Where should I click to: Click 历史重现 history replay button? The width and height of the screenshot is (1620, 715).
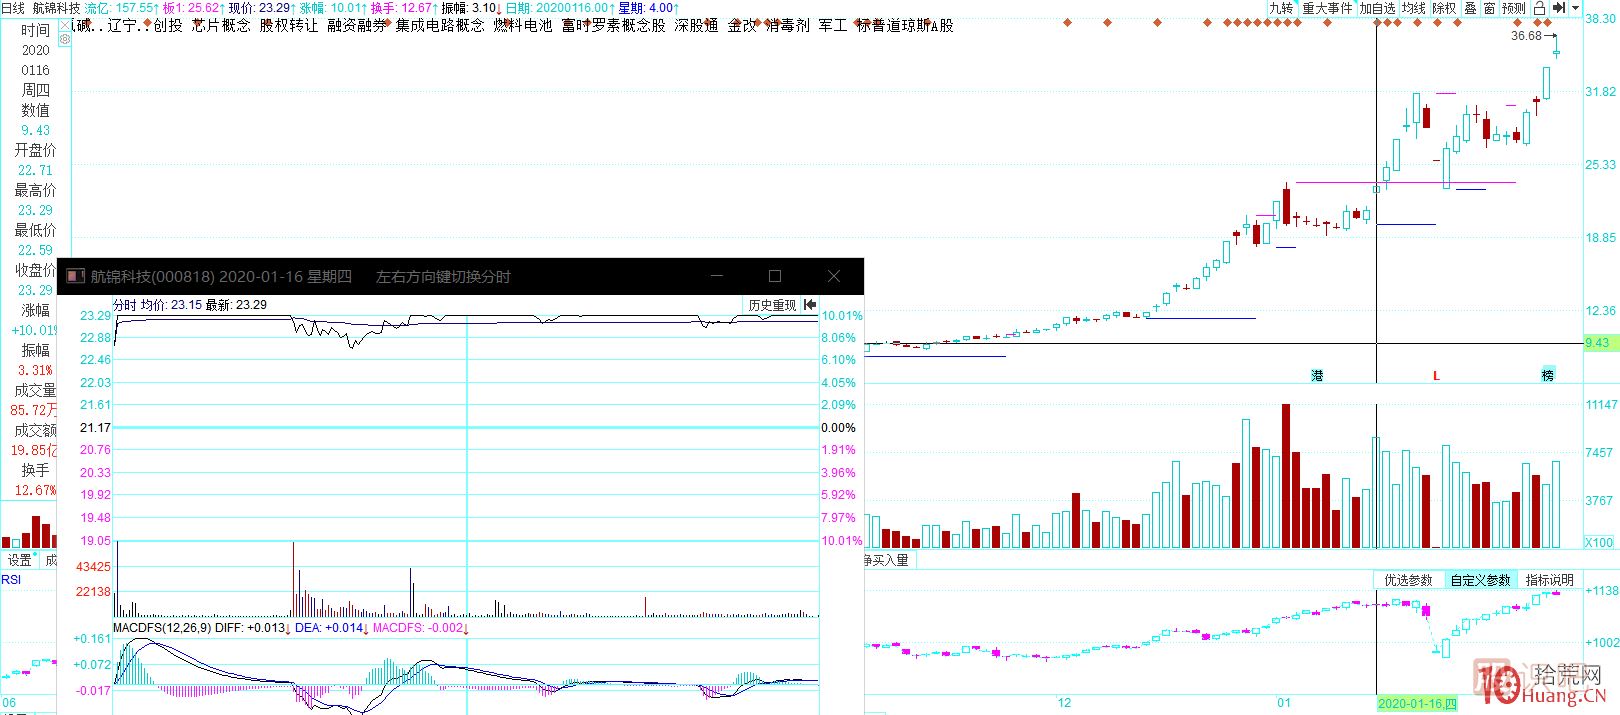click(772, 305)
